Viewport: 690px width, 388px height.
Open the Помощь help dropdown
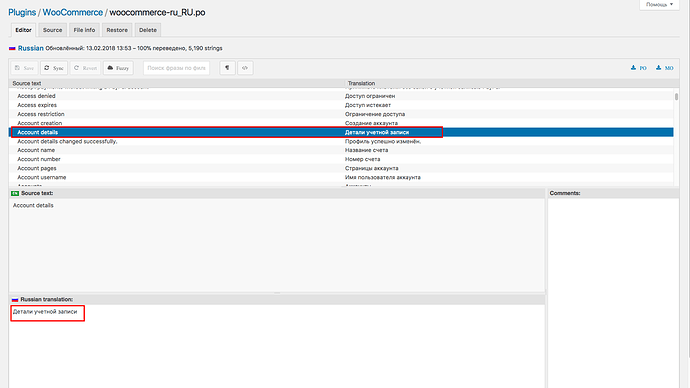[659, 4]
